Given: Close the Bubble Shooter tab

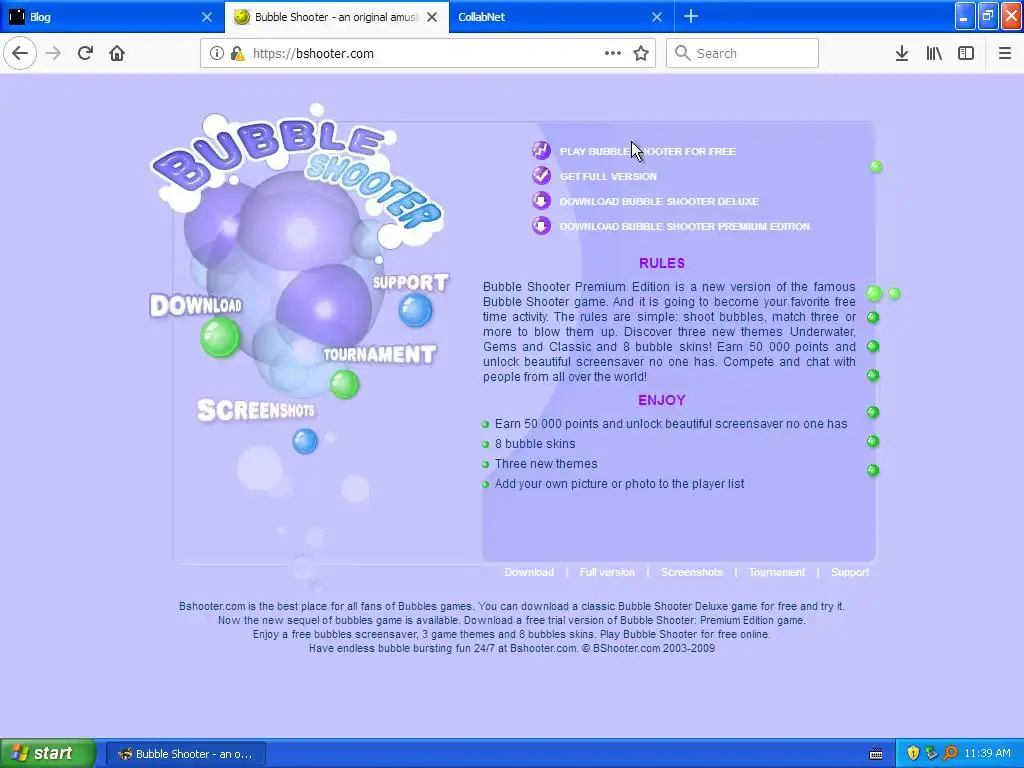Looking at the screenshot, I should click(432, 17).
